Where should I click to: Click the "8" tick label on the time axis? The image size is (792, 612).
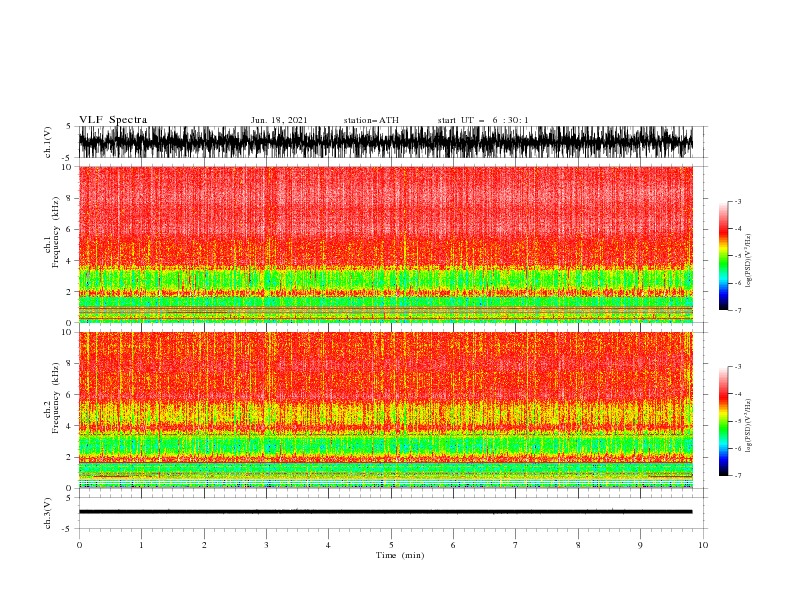(x=578, y=545)
